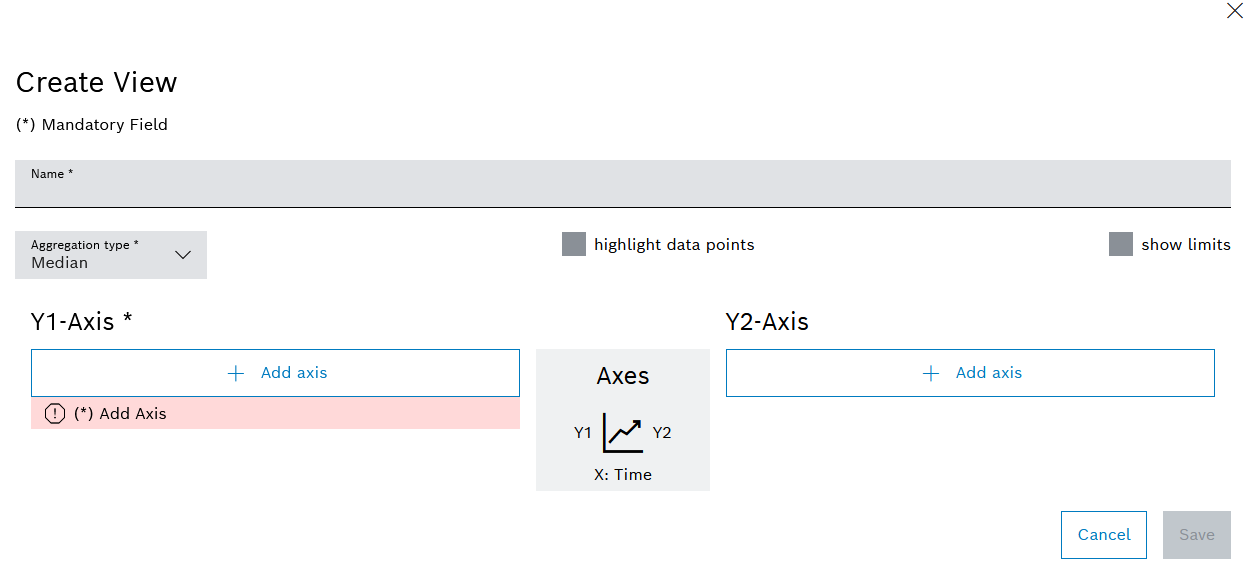Click the warning icon beside (*) Add Axis
1245x568 pixels.
55,414
